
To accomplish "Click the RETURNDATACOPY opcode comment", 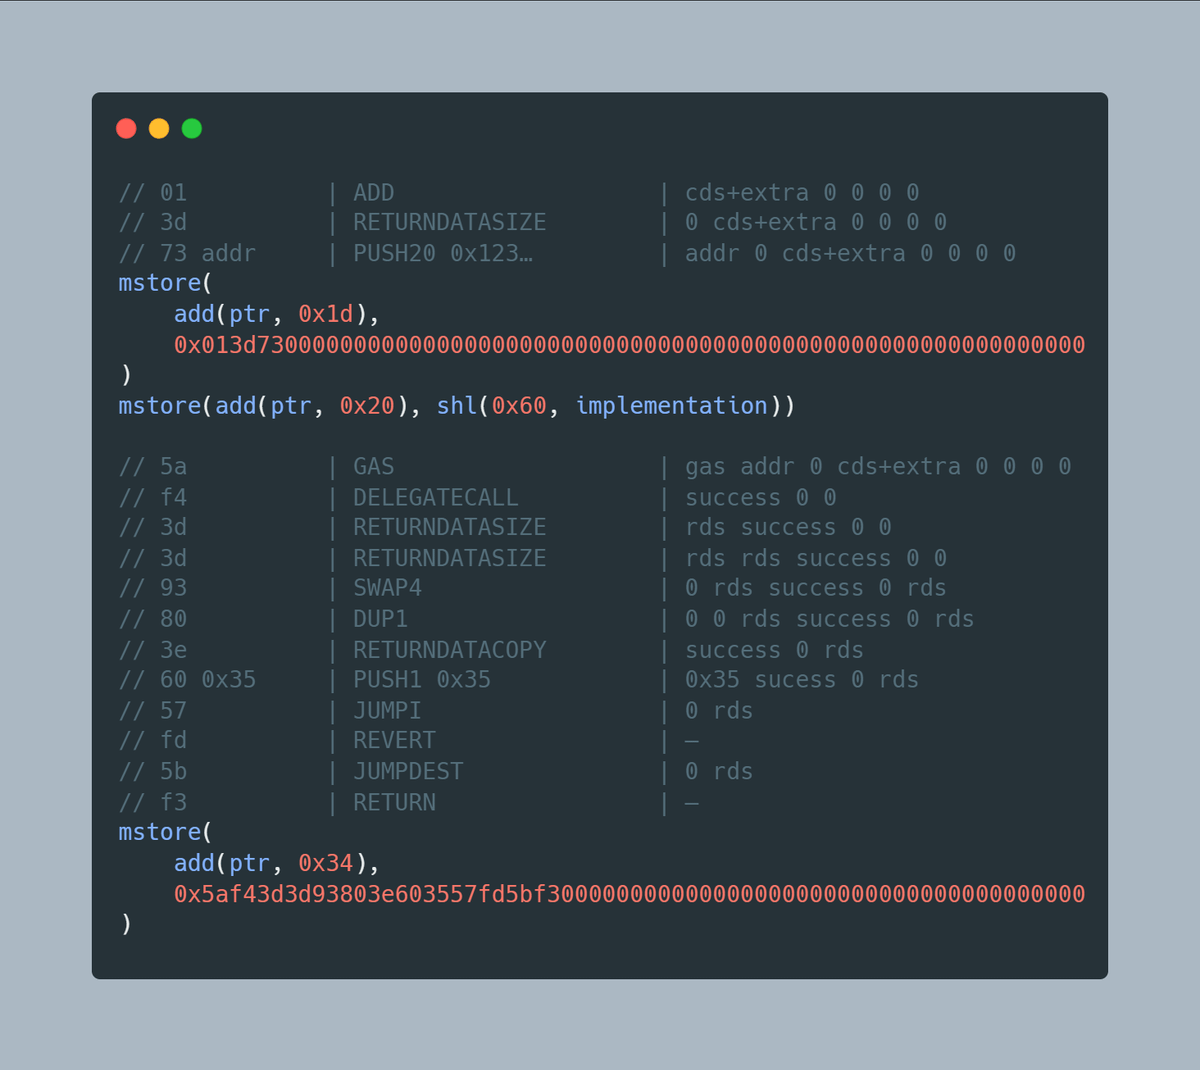I will pyautogui.click(x=449, y=650).
